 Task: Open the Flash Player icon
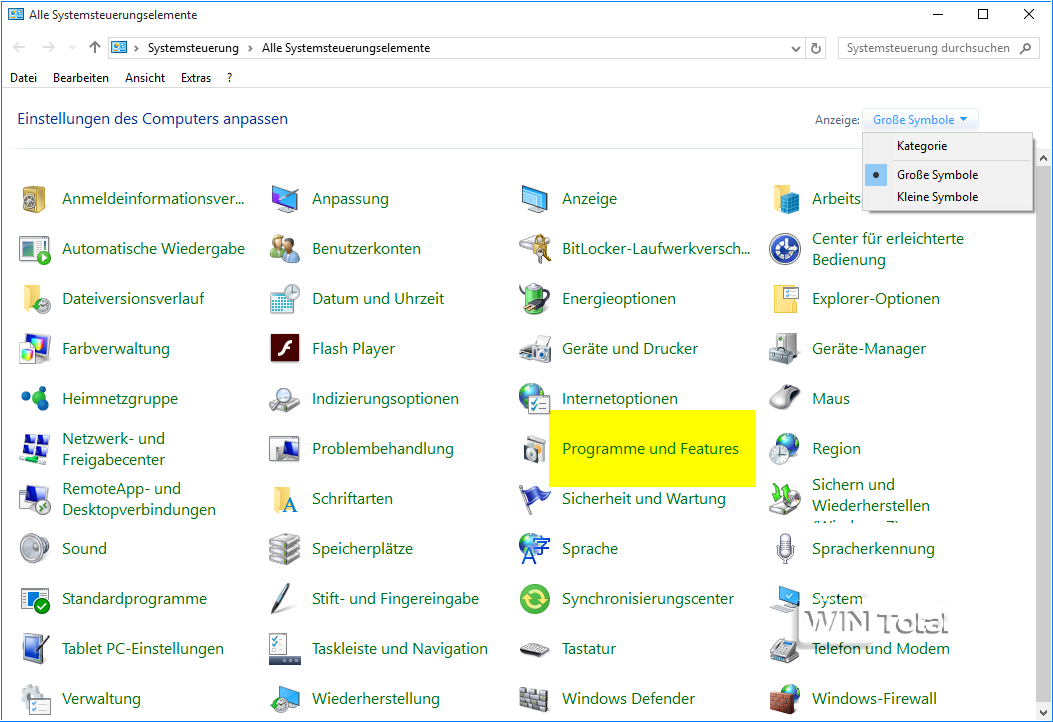tap(285, 349)
